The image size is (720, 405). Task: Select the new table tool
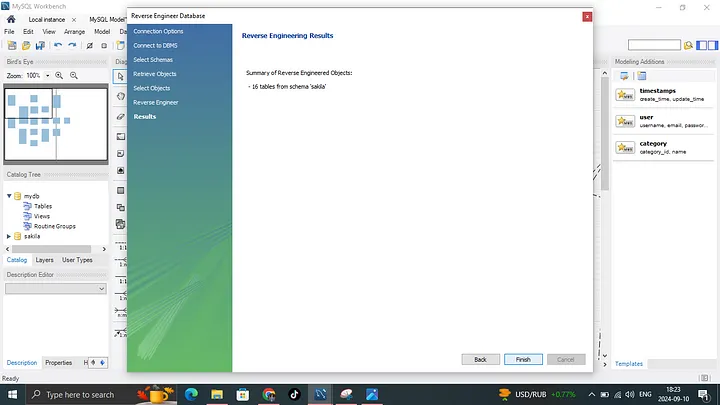pyautogui.click(x=121, y=190)
